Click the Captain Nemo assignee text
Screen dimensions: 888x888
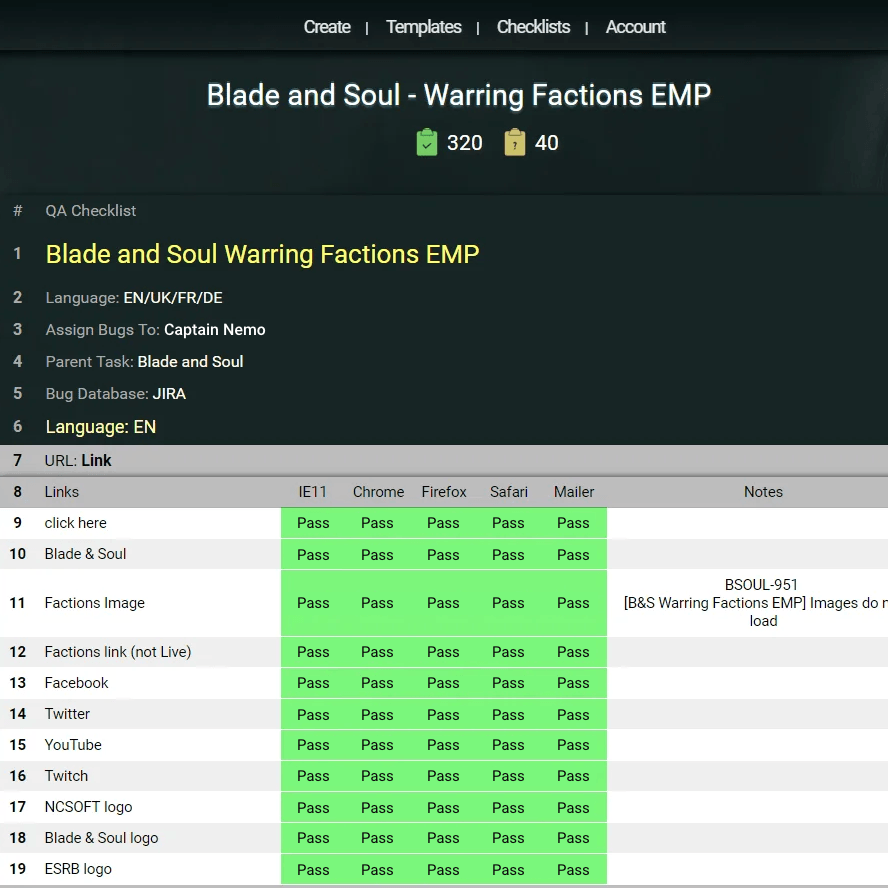point(215,330)
